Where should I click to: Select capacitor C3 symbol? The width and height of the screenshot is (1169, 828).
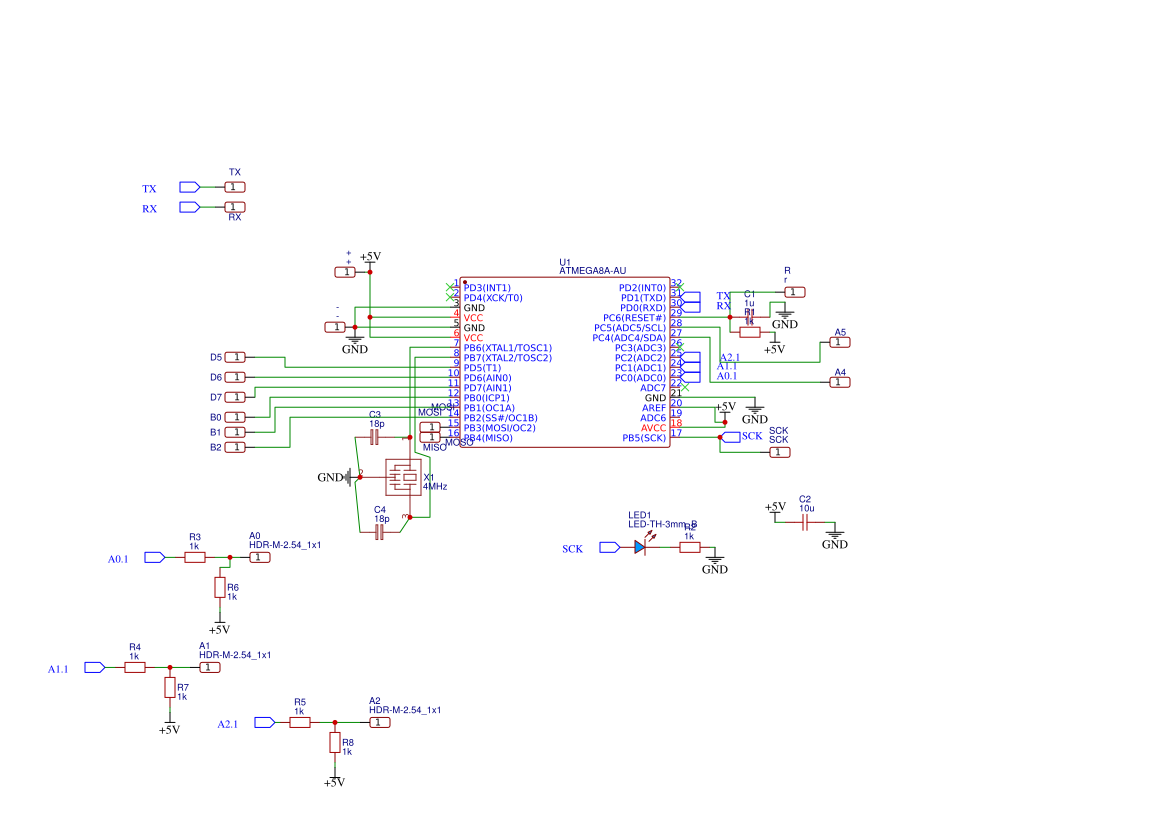374,438
